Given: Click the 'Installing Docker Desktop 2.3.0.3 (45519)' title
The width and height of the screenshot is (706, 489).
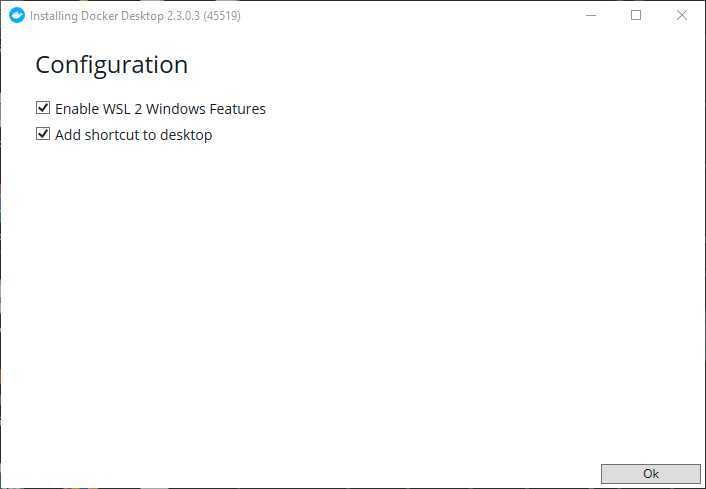Looking at the screenshot, I should (x=136, y=16).
